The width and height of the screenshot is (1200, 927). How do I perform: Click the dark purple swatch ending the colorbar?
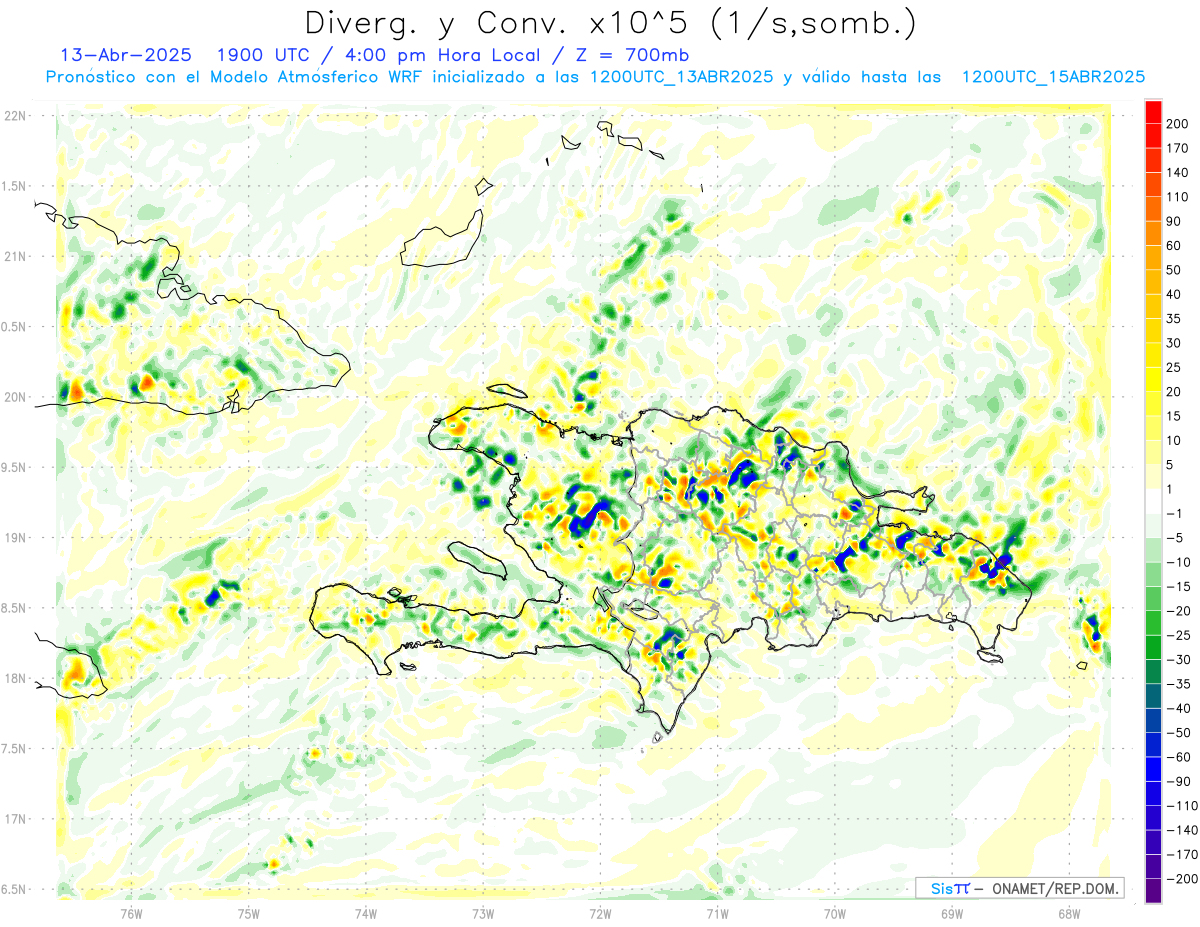[x=1154, y=891]
